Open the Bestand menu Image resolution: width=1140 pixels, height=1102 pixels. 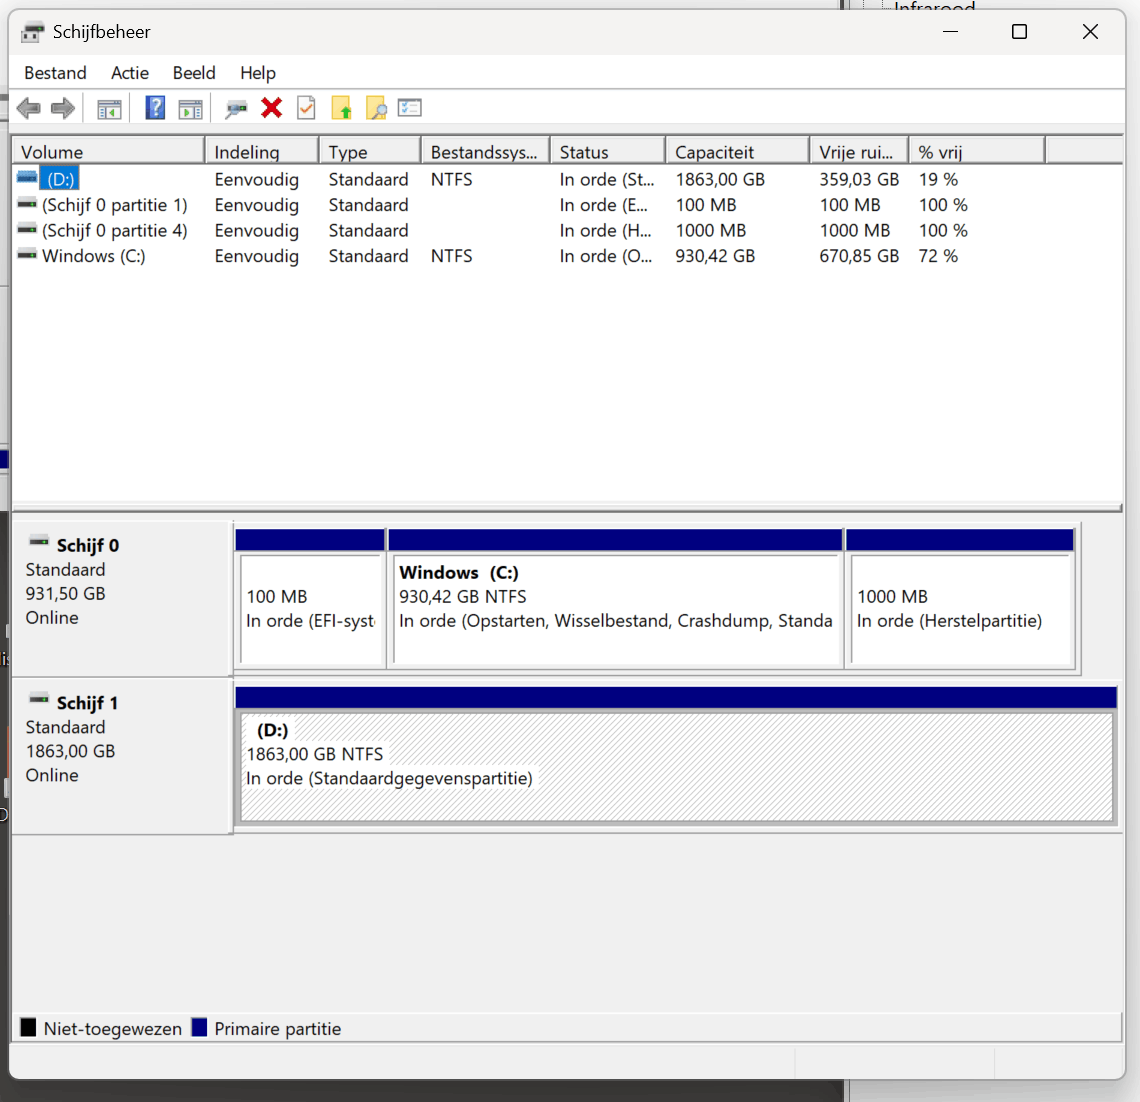tap(55, 73)
